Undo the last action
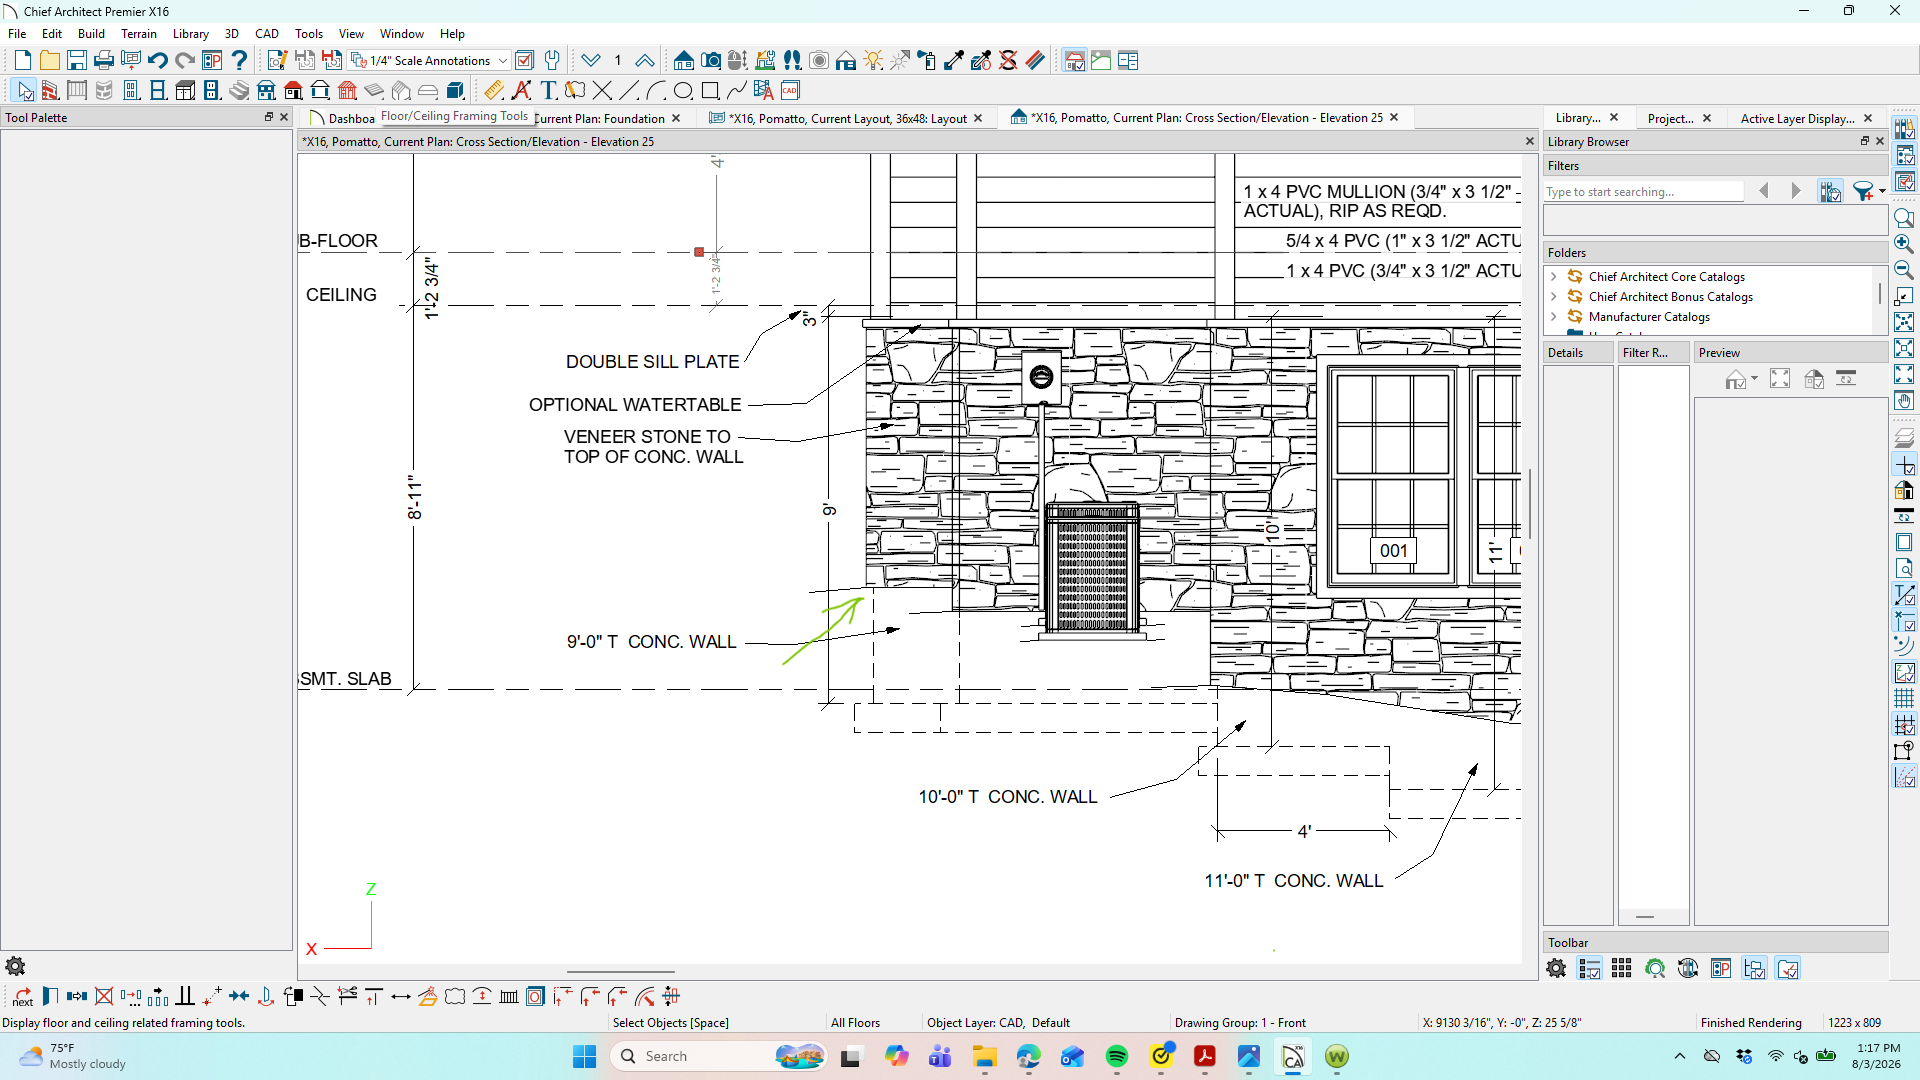 158,61
